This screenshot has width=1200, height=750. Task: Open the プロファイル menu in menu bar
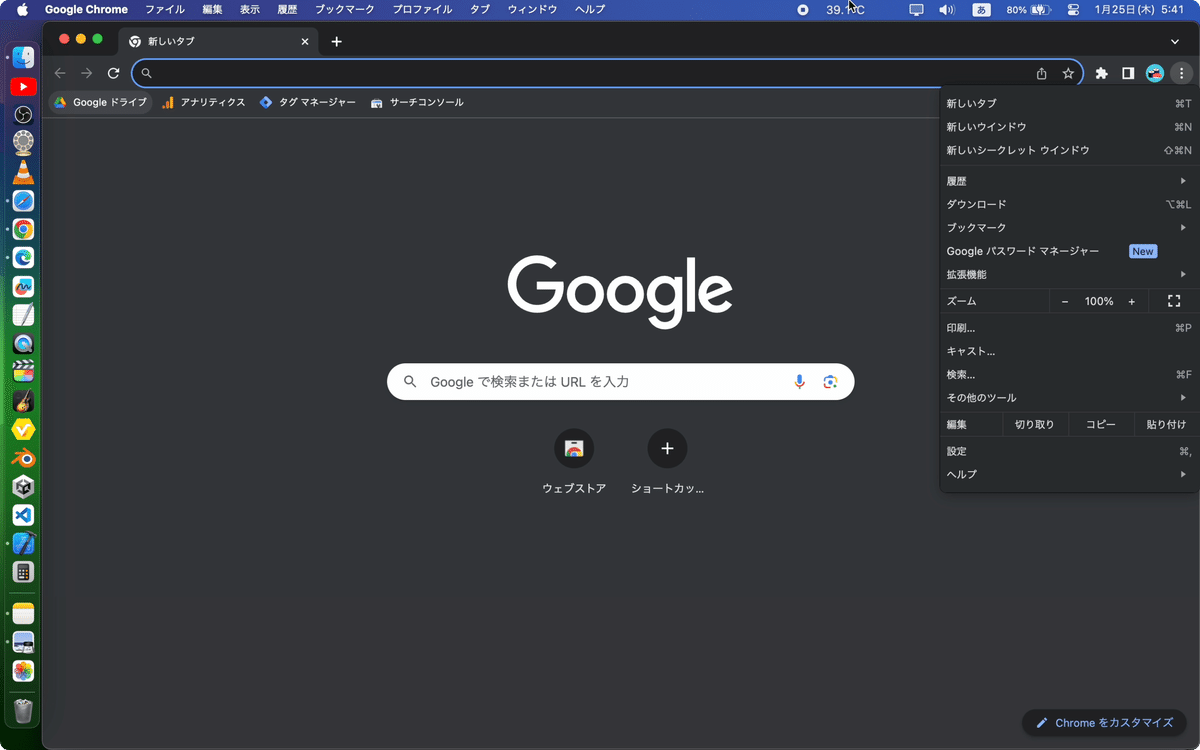click(x=422, y=9)
